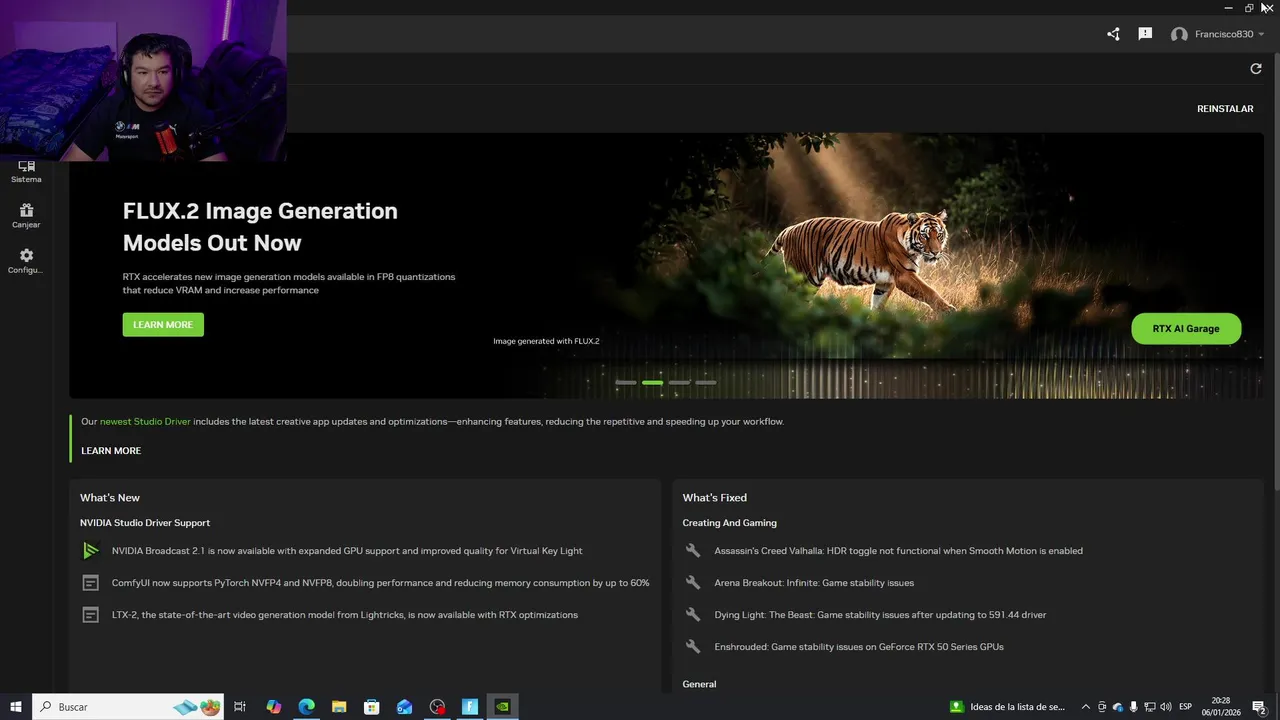Click the FLUX.2 Image Generation headline
The image size is (1280, 720).
pyautogui.click(x=260, y=227)
